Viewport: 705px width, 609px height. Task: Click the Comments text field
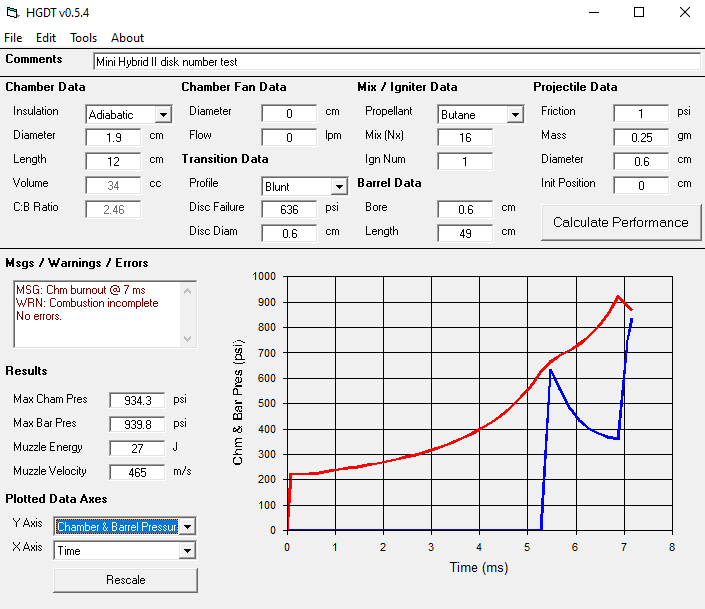click(396, 62)
